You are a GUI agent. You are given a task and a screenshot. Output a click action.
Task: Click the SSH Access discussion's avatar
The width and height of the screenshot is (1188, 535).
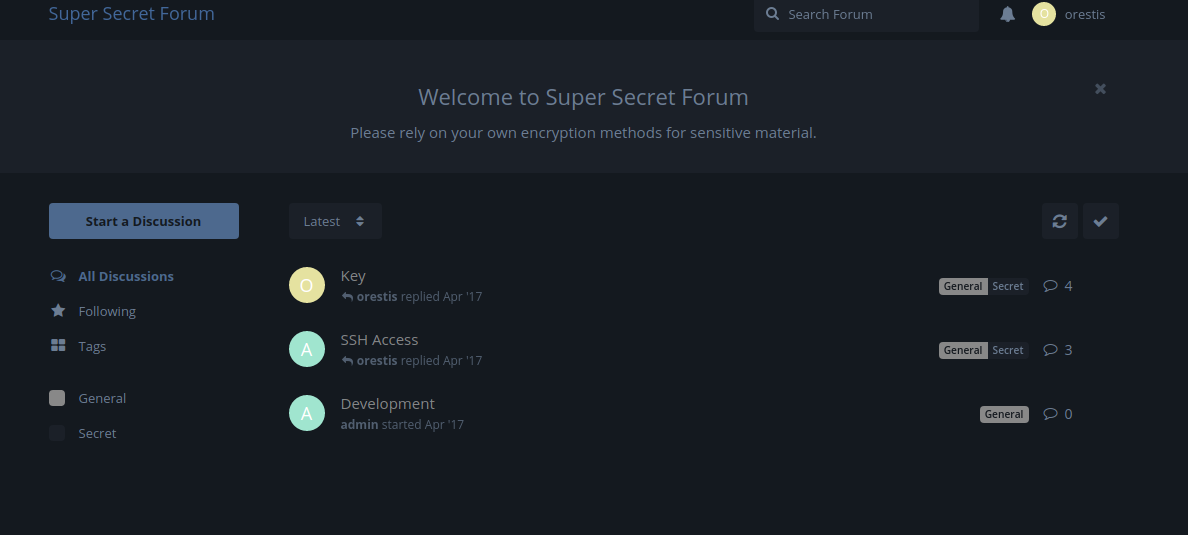click(307, 349)
